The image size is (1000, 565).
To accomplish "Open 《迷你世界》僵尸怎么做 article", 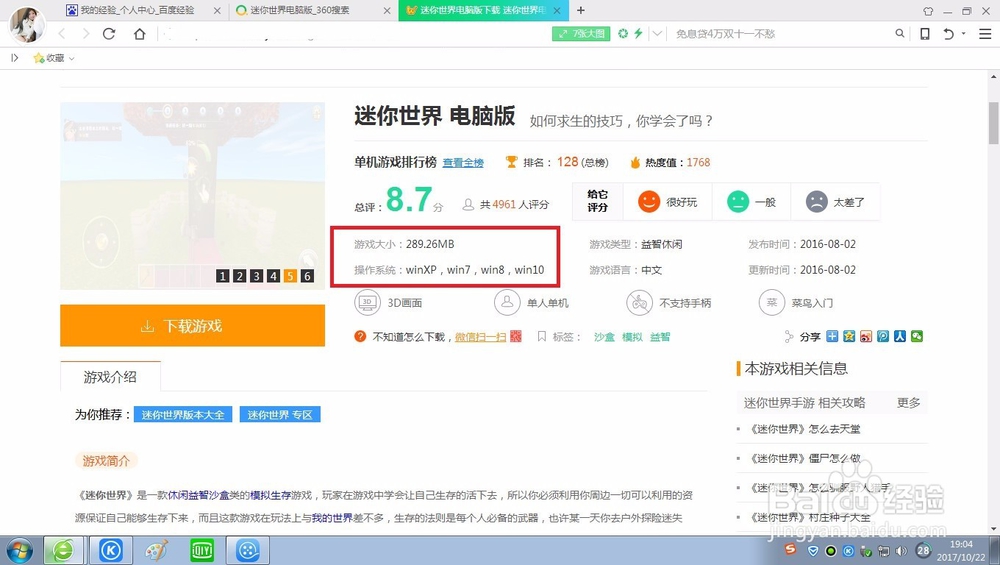I will click(806, 459).
